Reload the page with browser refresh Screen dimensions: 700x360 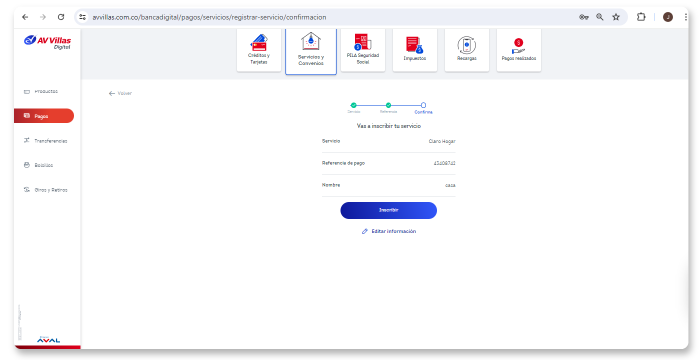pyautogui.click(x=61, y=17)
